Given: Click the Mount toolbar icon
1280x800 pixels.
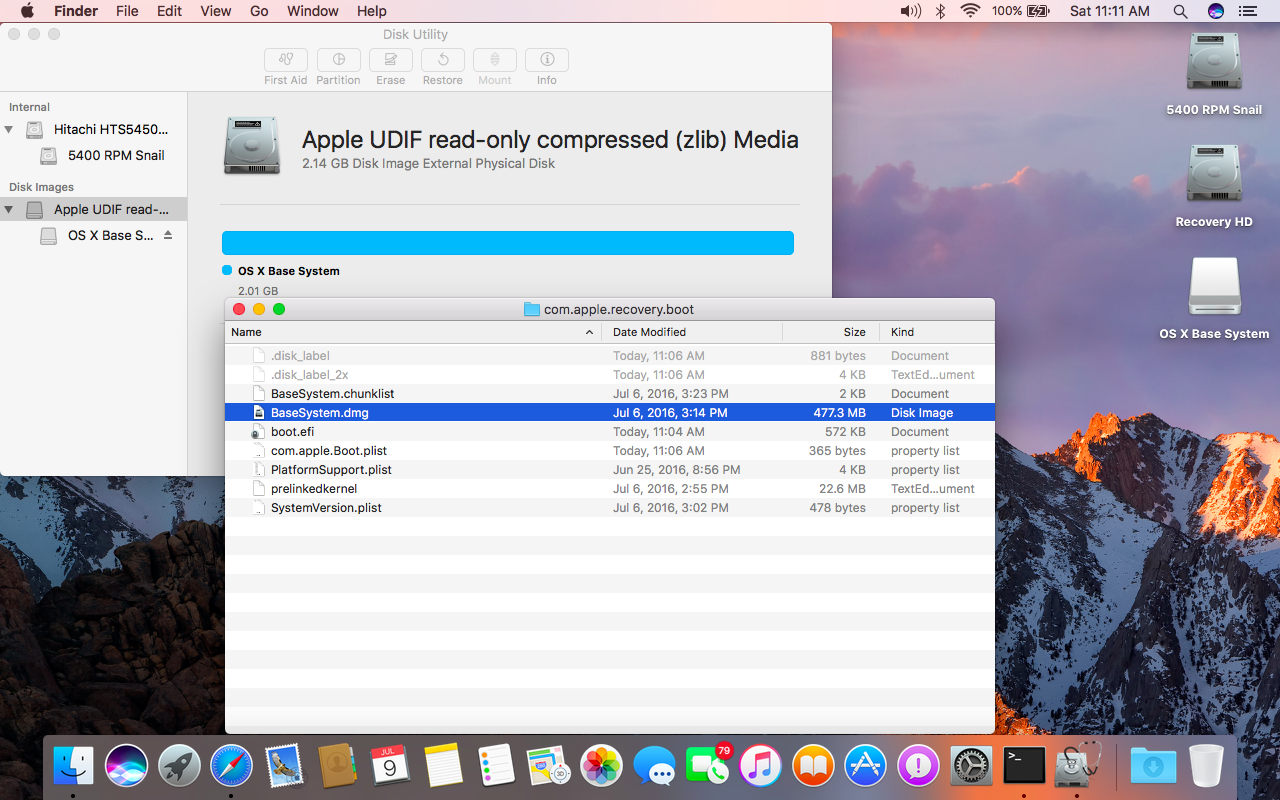Looking at the screenshot, I should [495, 60].
